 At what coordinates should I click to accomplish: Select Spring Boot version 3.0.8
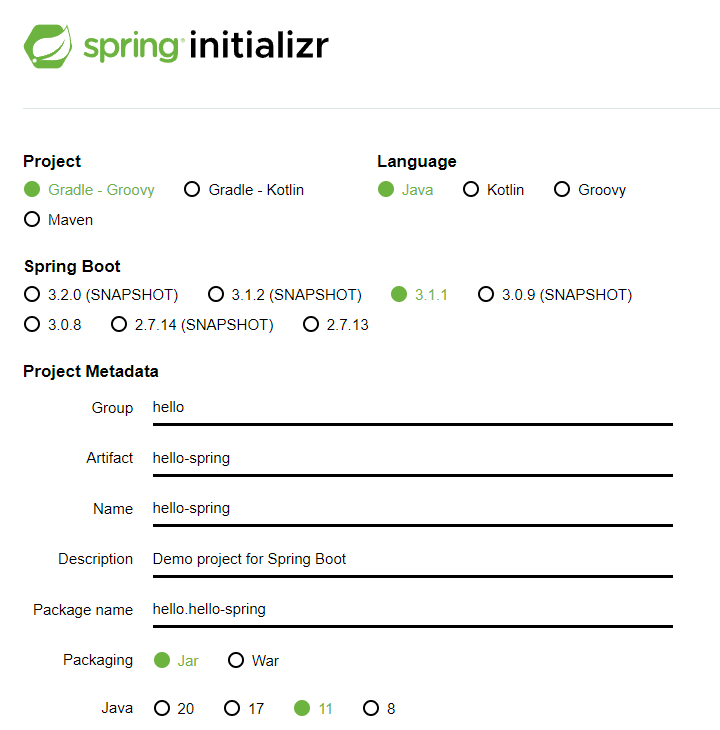coord(53,324)
